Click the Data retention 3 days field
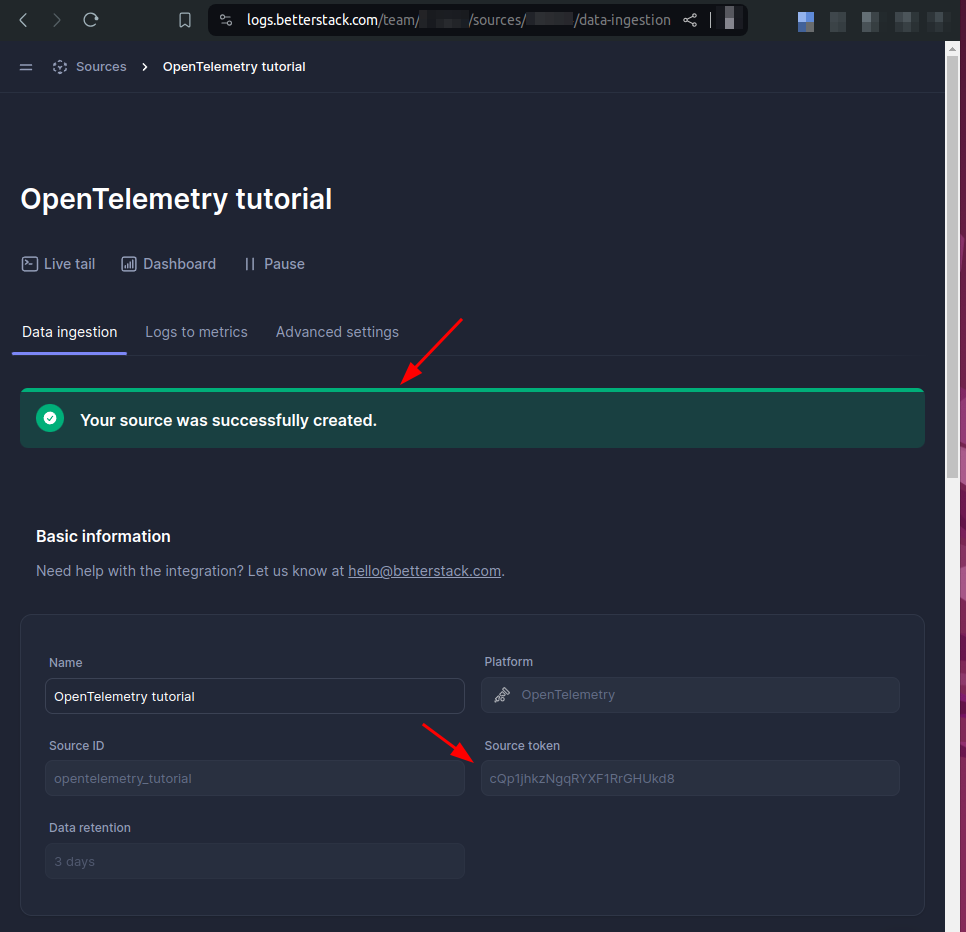The width and height of the screenshot is (966, 932). coord(255,861)
